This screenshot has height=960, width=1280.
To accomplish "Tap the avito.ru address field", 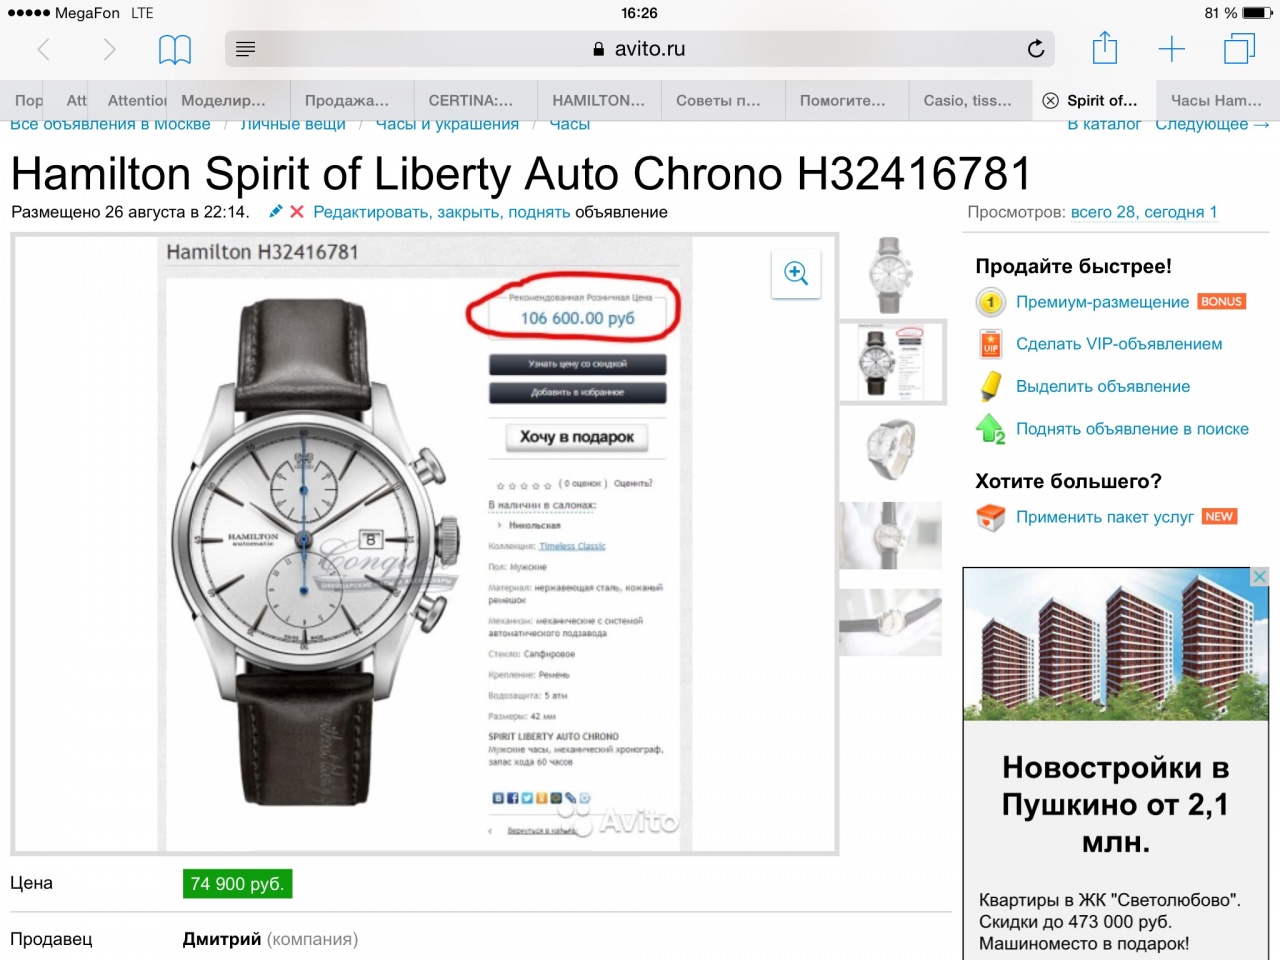I will 638,49.
